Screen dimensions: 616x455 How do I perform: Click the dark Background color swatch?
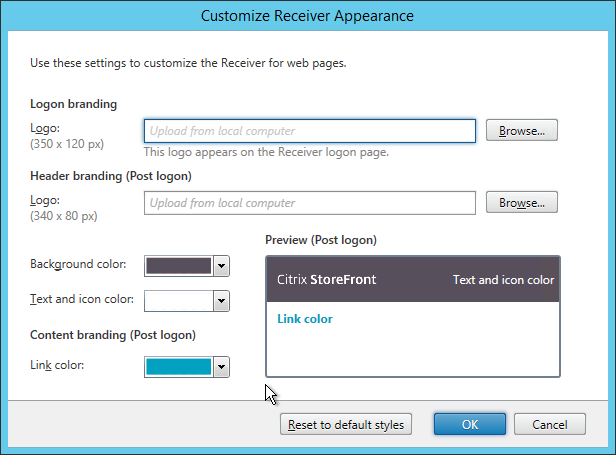pyautogui.click(x=179, y=265)
